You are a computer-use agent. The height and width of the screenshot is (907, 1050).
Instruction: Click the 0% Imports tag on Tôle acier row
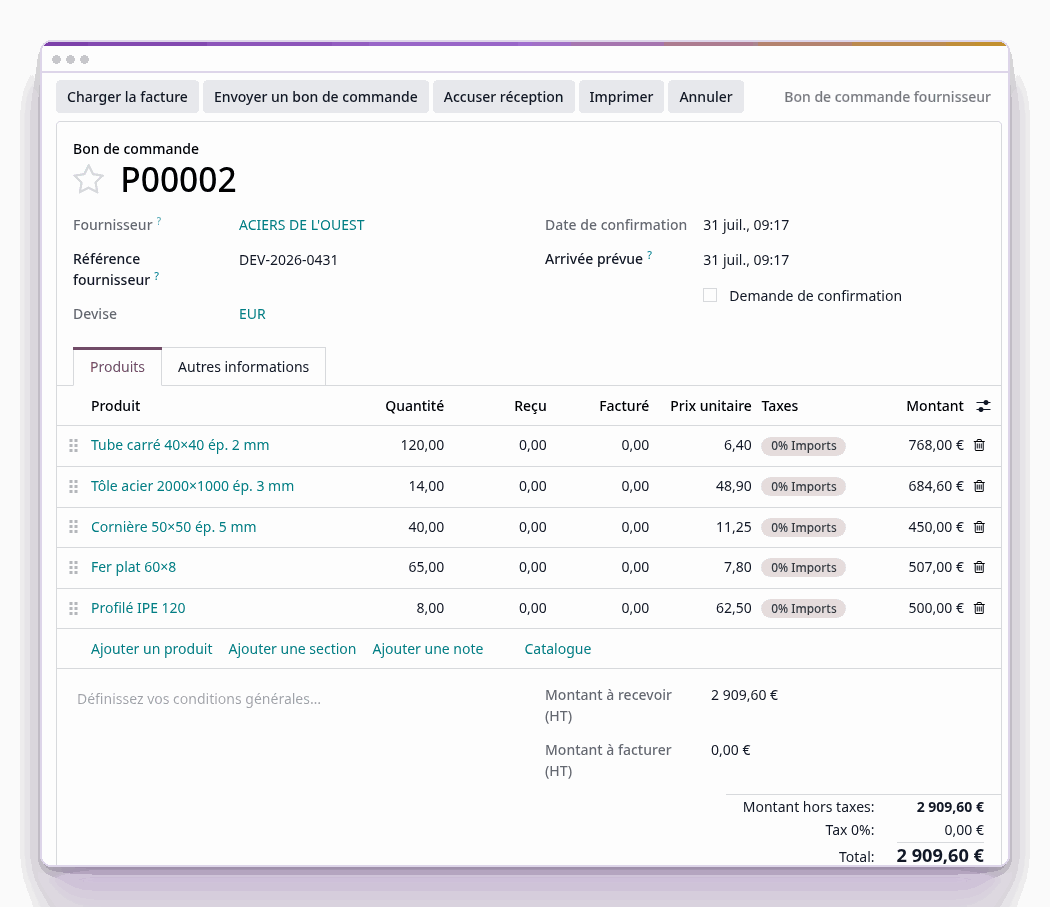point(804,487)
